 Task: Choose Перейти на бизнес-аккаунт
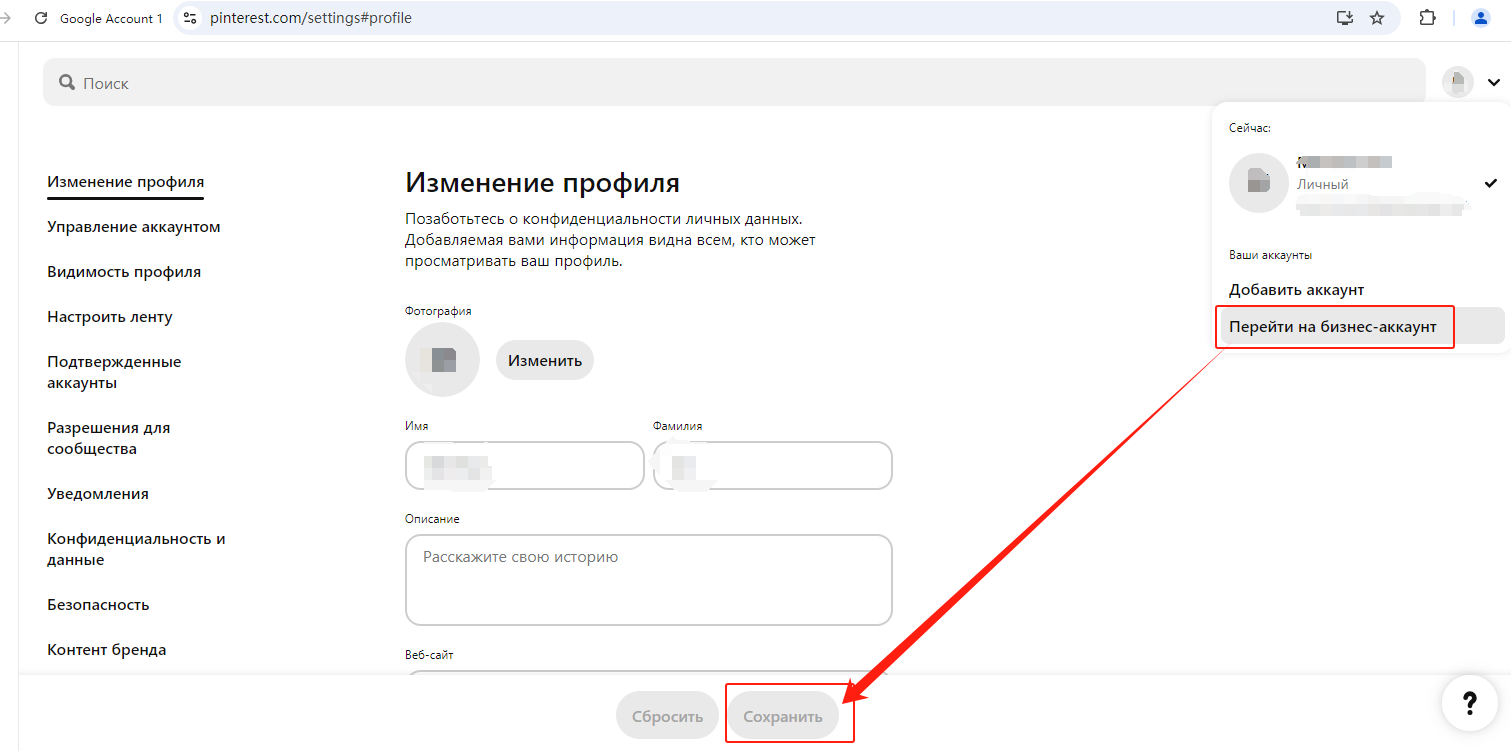click(x=1361, y=327)
